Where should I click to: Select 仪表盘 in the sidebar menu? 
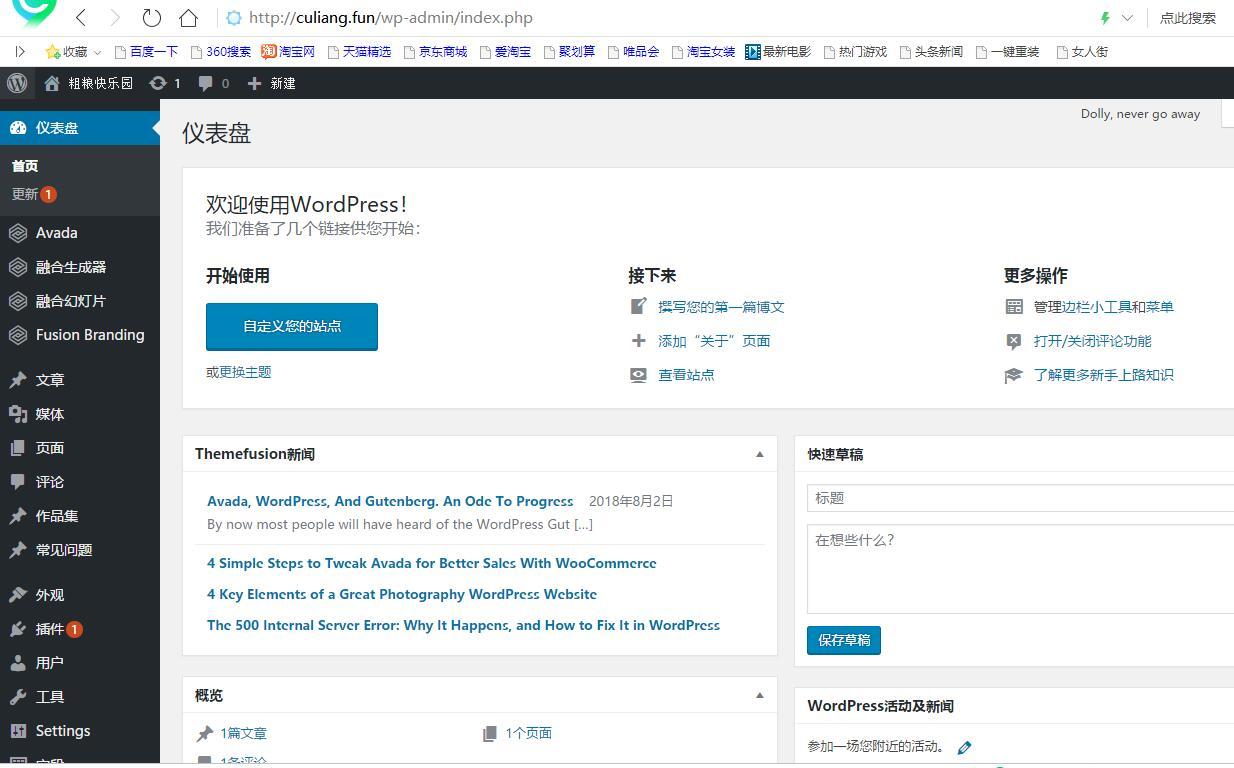[x=80, y=127]
